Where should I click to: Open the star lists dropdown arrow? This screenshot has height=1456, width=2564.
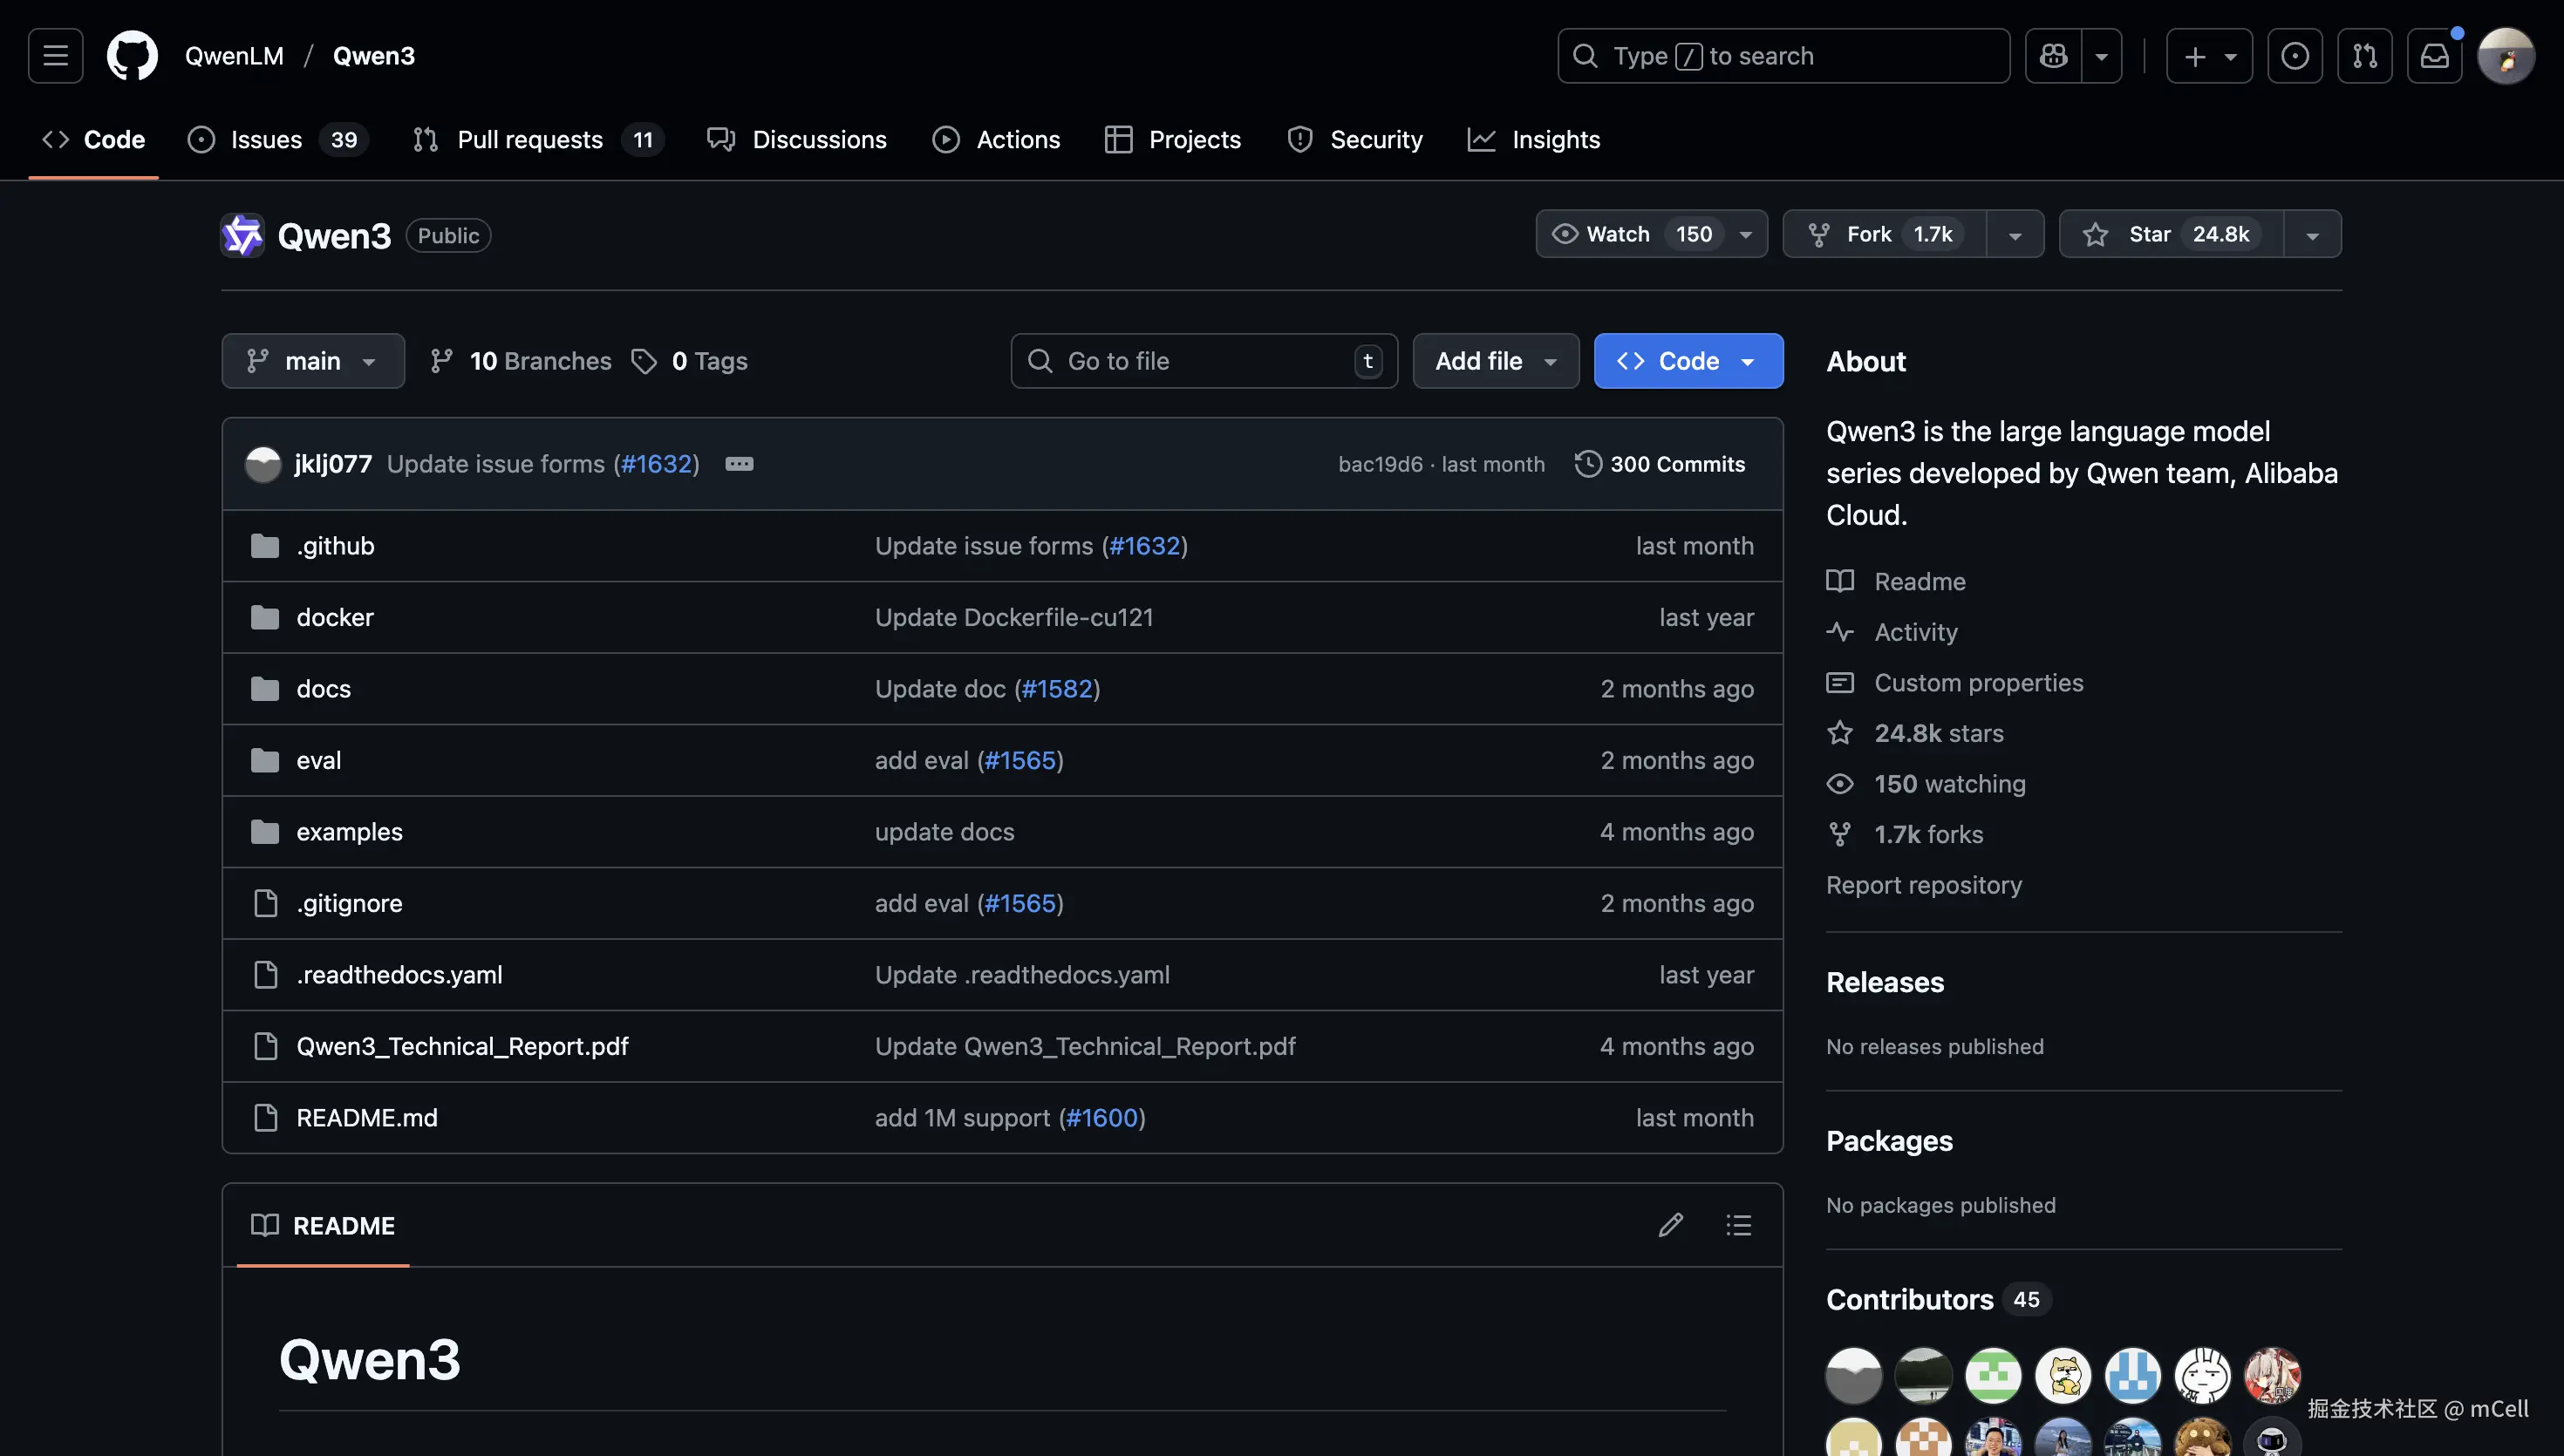click(x=2312, y=235)
